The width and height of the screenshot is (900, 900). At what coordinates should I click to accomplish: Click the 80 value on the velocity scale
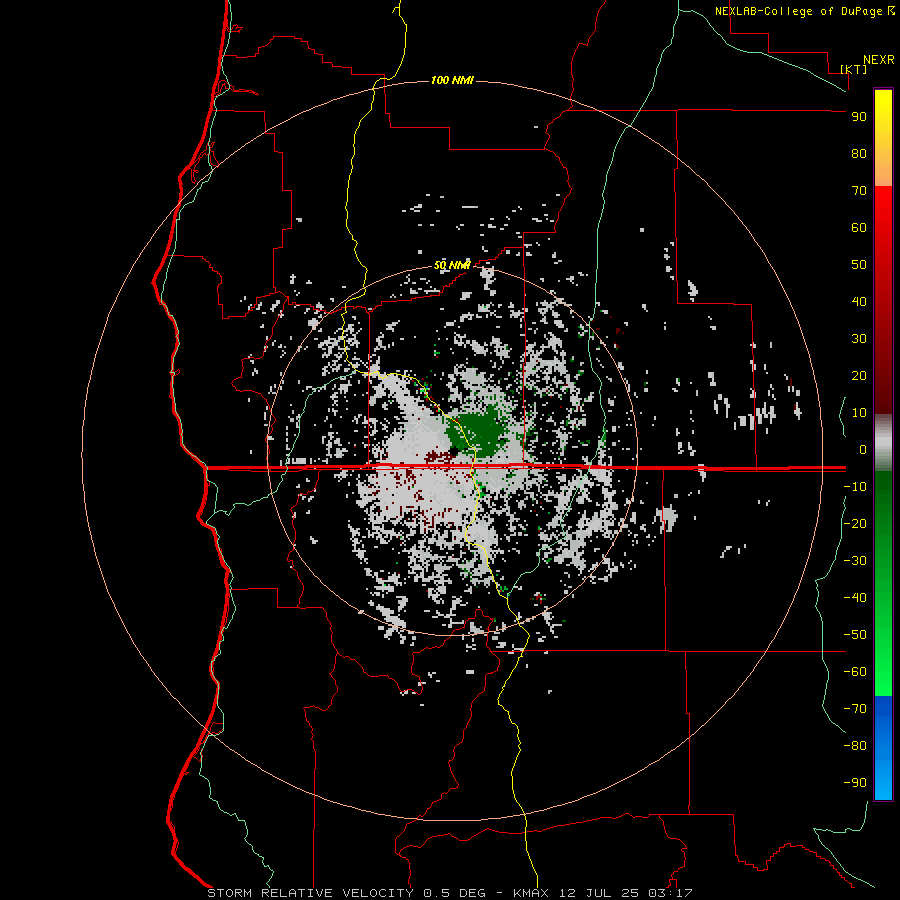coord(859,153)
